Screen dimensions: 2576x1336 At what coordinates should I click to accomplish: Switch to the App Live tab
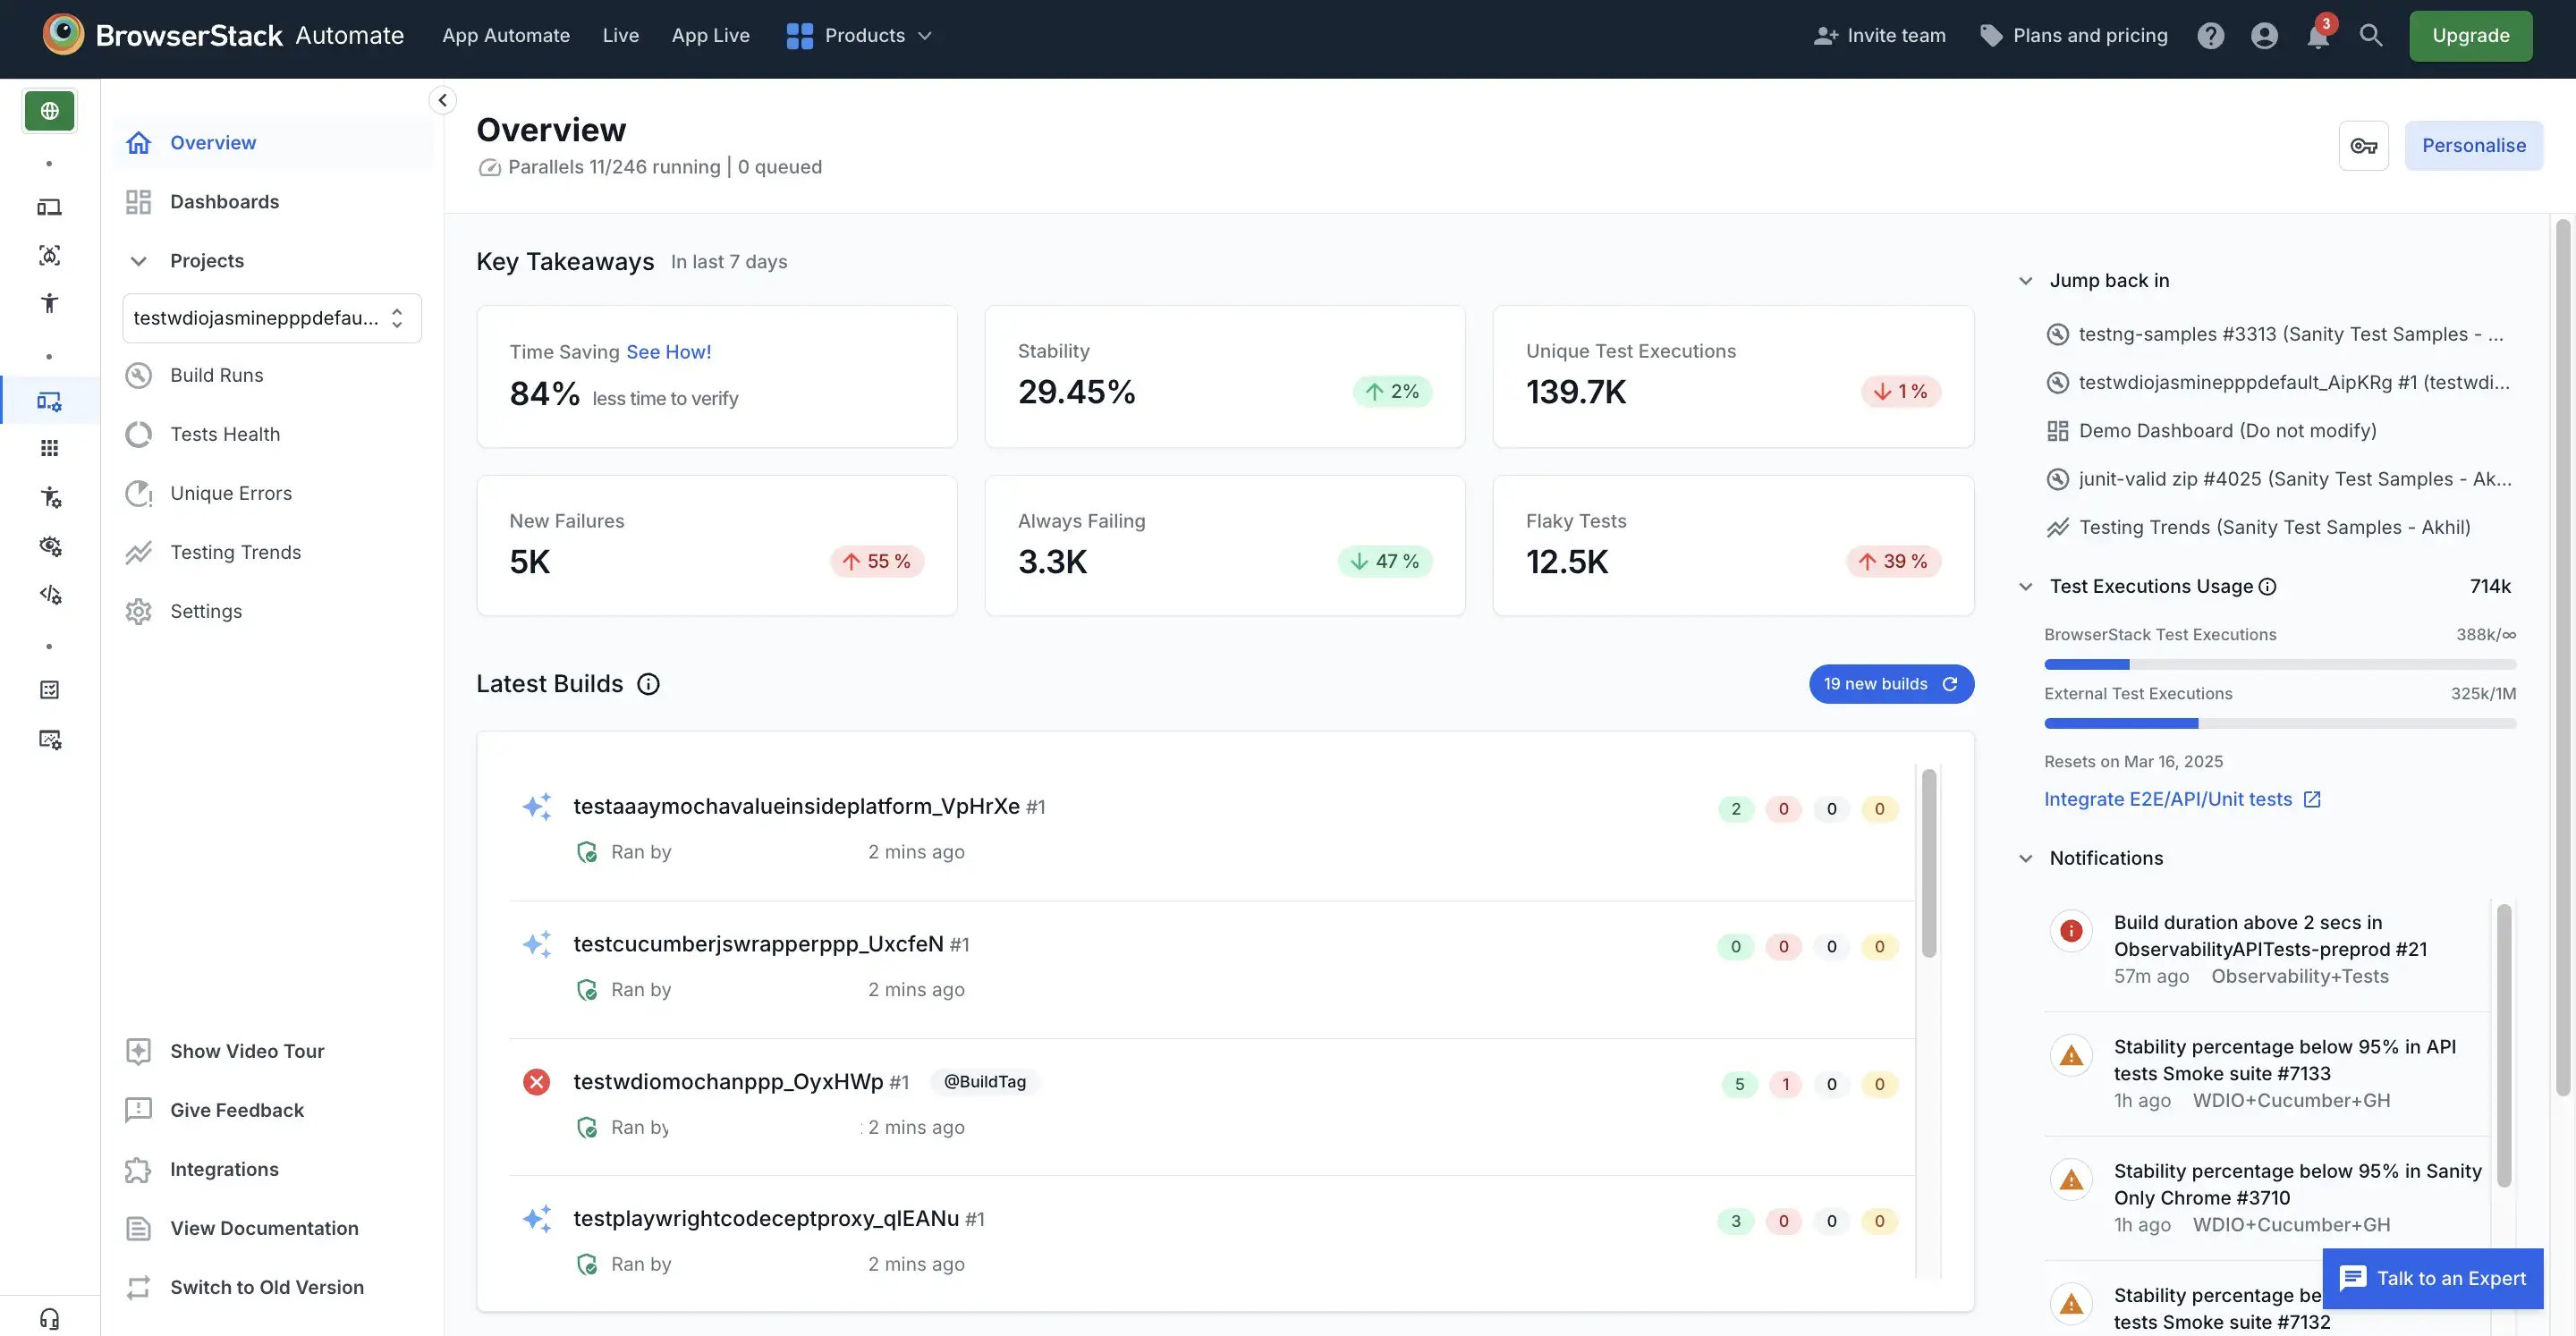pos(711,35)
